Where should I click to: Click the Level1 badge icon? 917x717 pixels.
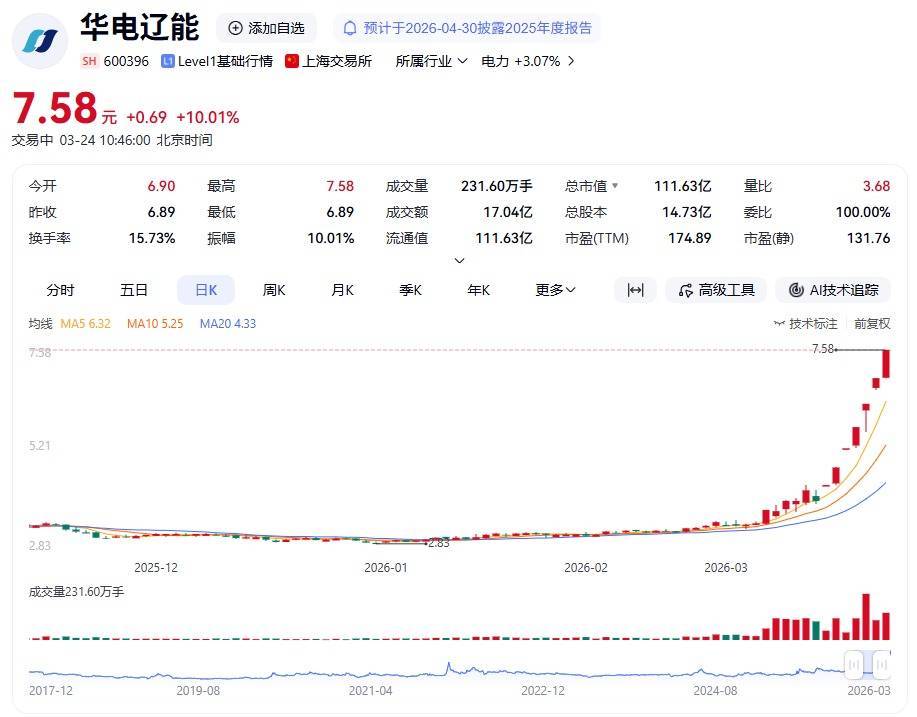pyautogui.click(x=167, y=61)
